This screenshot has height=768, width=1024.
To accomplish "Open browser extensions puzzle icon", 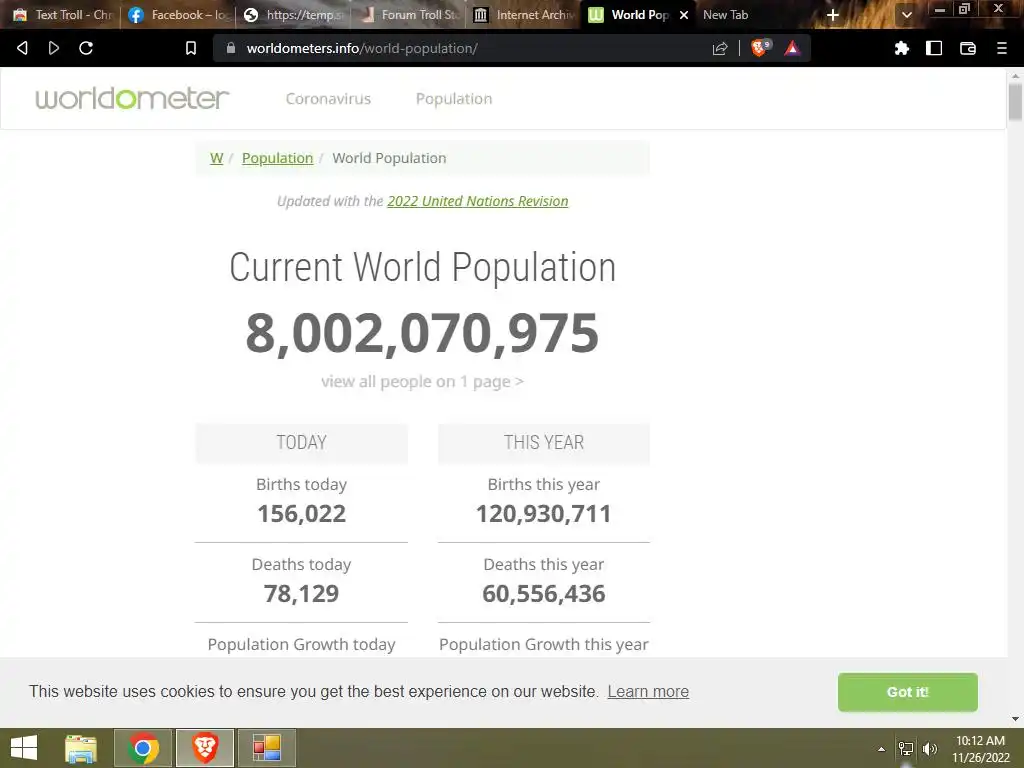I will tap(901, 48).
